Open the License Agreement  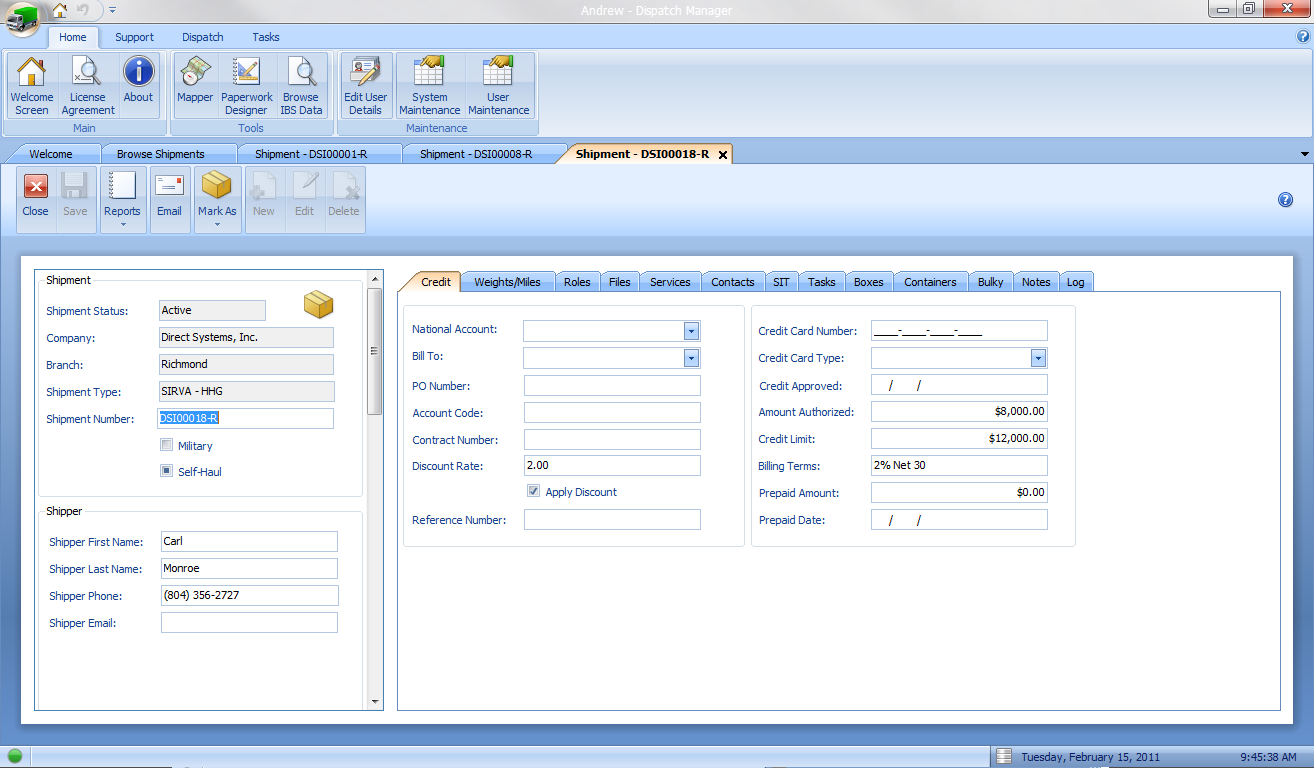(x=88, y=84)
